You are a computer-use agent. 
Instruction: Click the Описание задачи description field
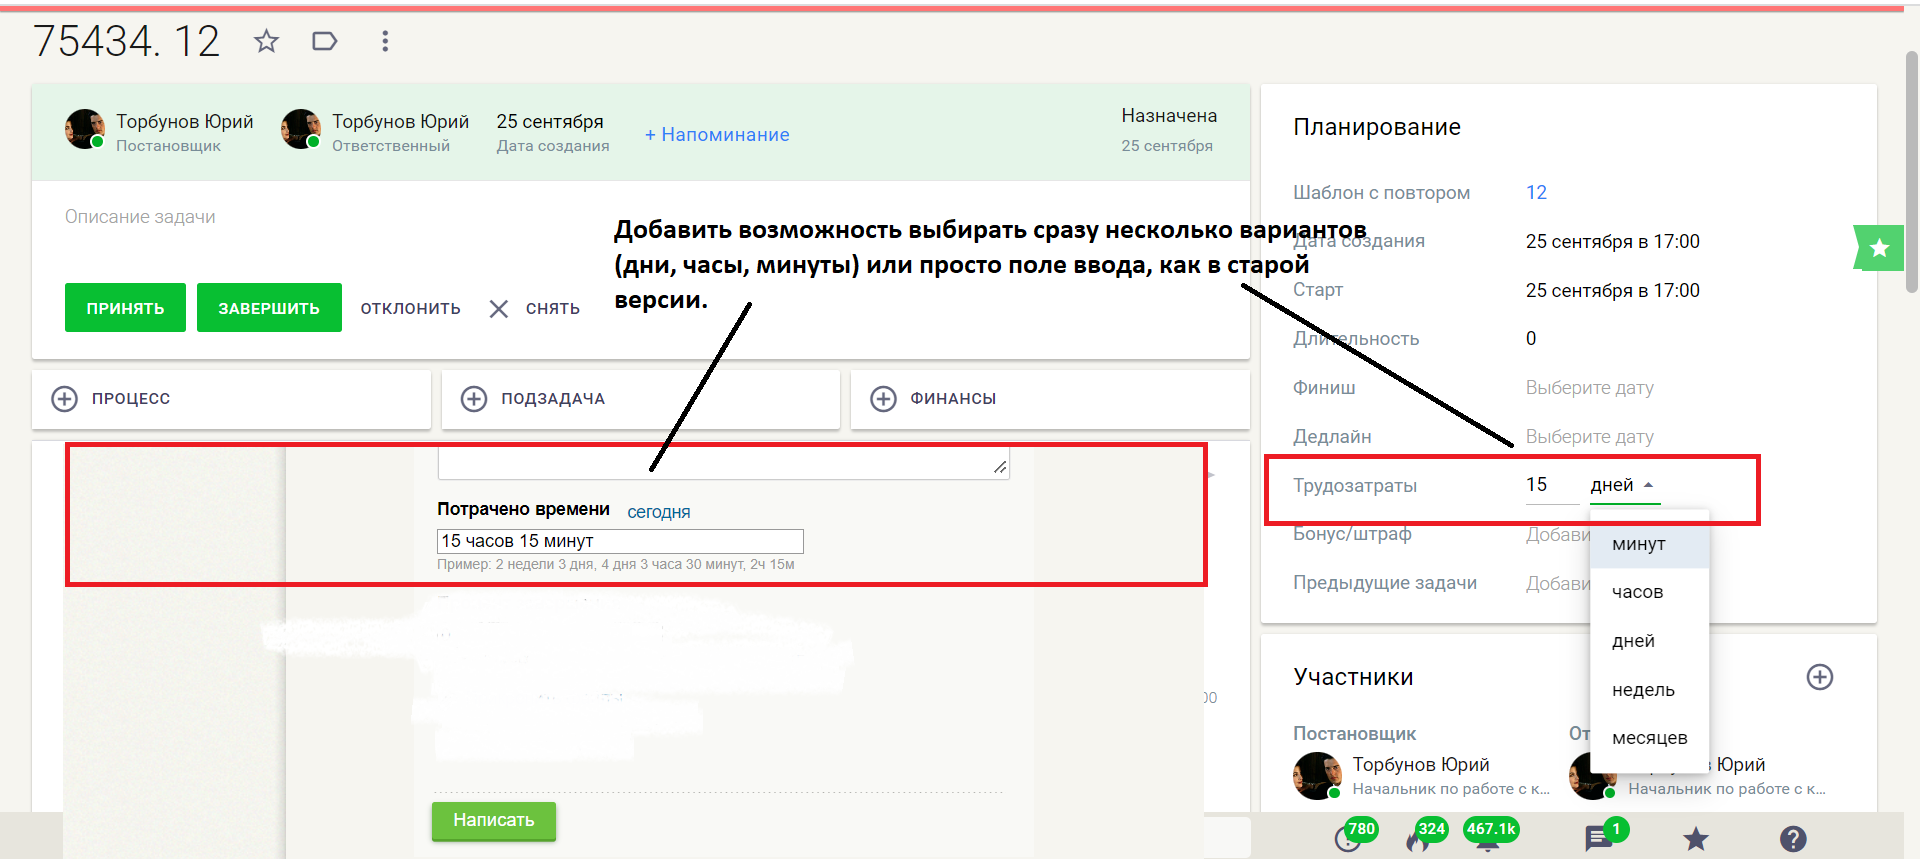[140, 217]
